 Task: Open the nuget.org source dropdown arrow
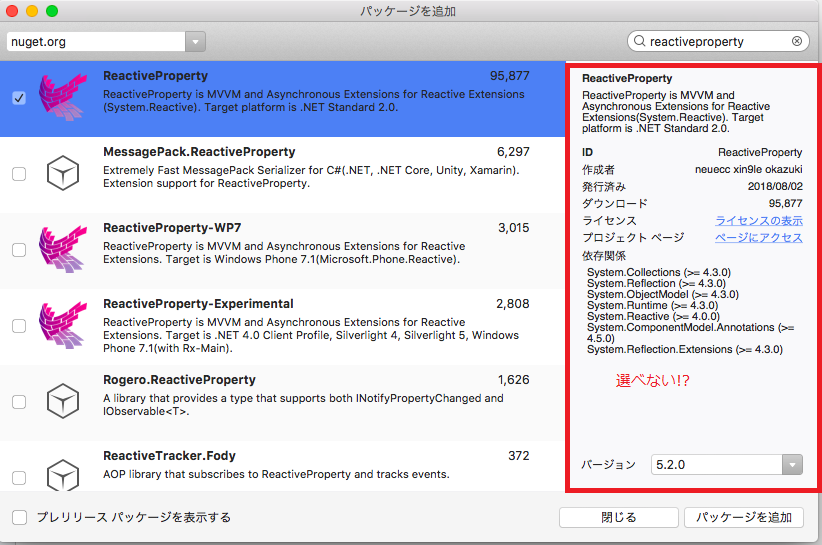tap(195, 41)
